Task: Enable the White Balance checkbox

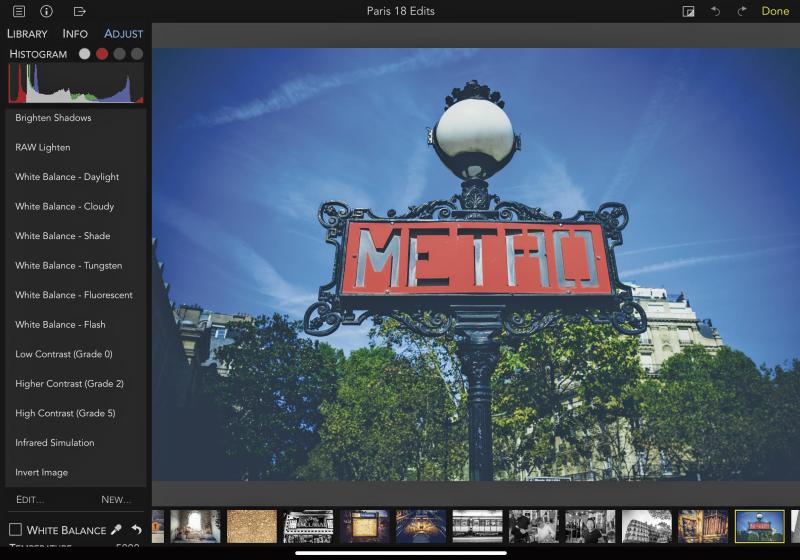Action: pos(15,529)
